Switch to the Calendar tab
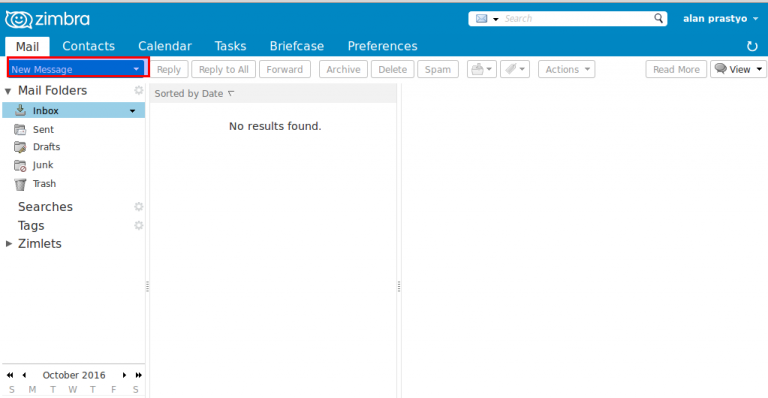This screenshot has height=398, width=768. [x=165, y=46]
